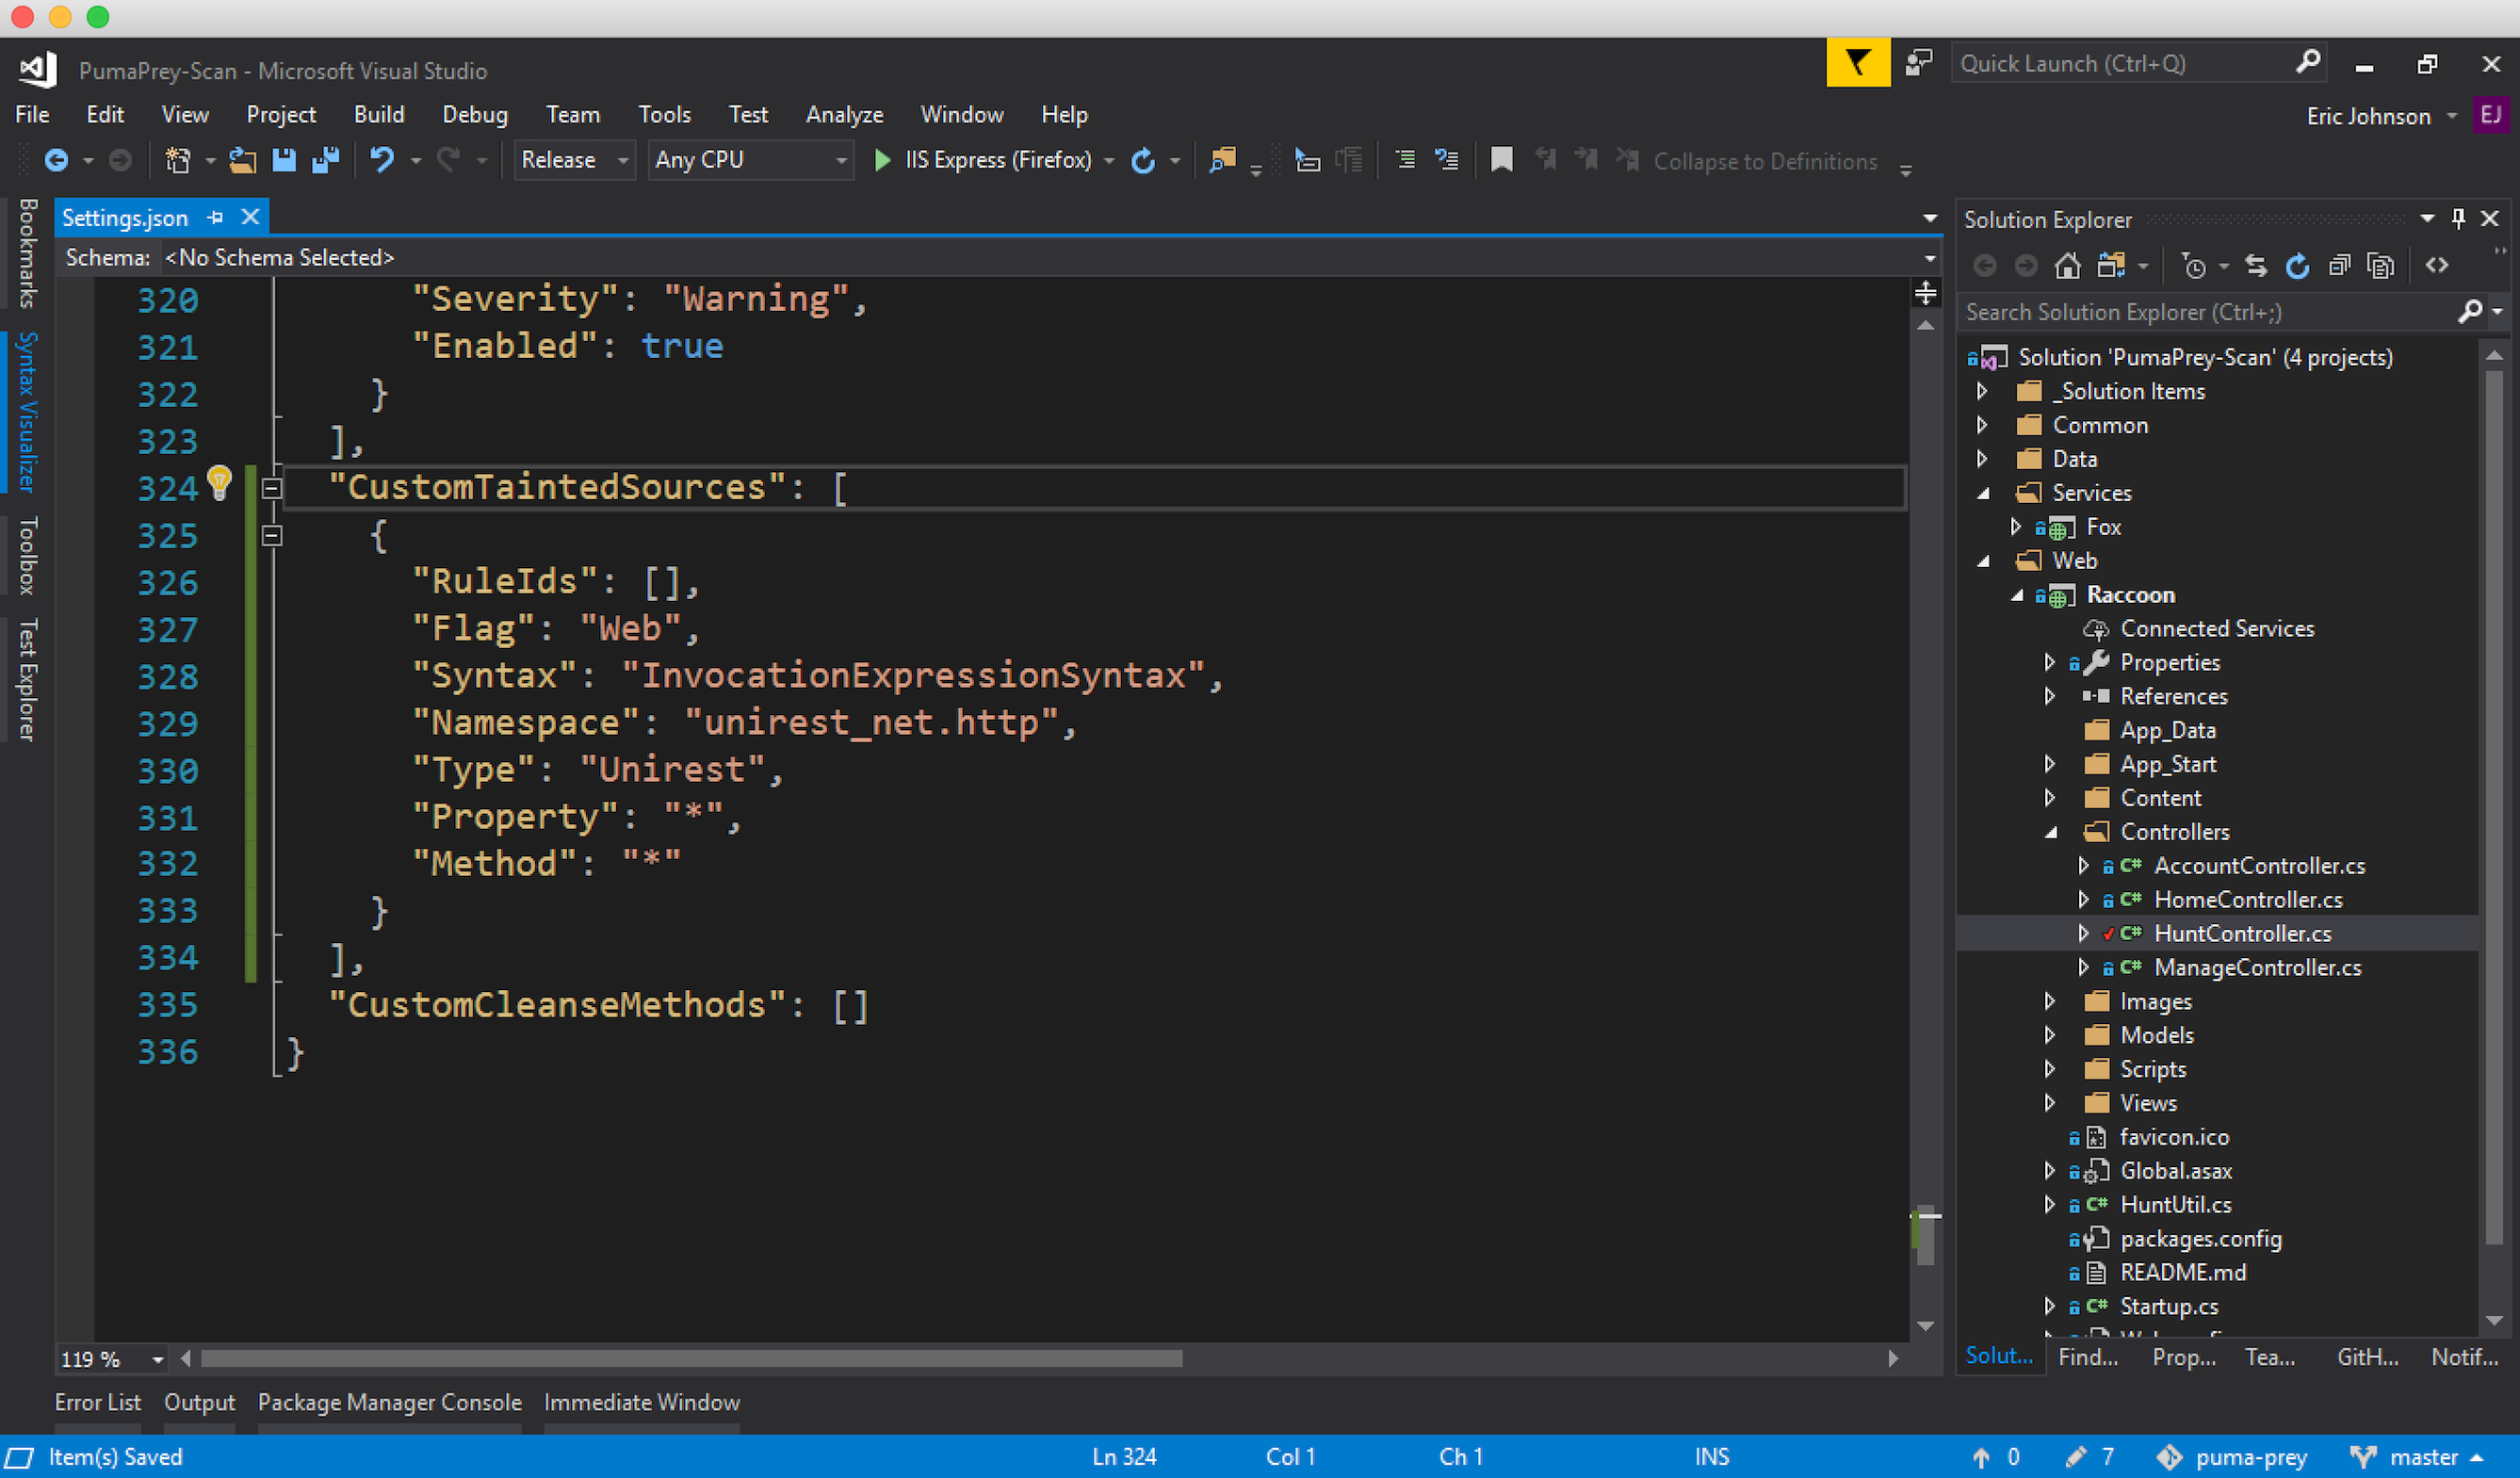Expand the _Solution Items folder
2520x1478 pixels.
coord(1981,391)
